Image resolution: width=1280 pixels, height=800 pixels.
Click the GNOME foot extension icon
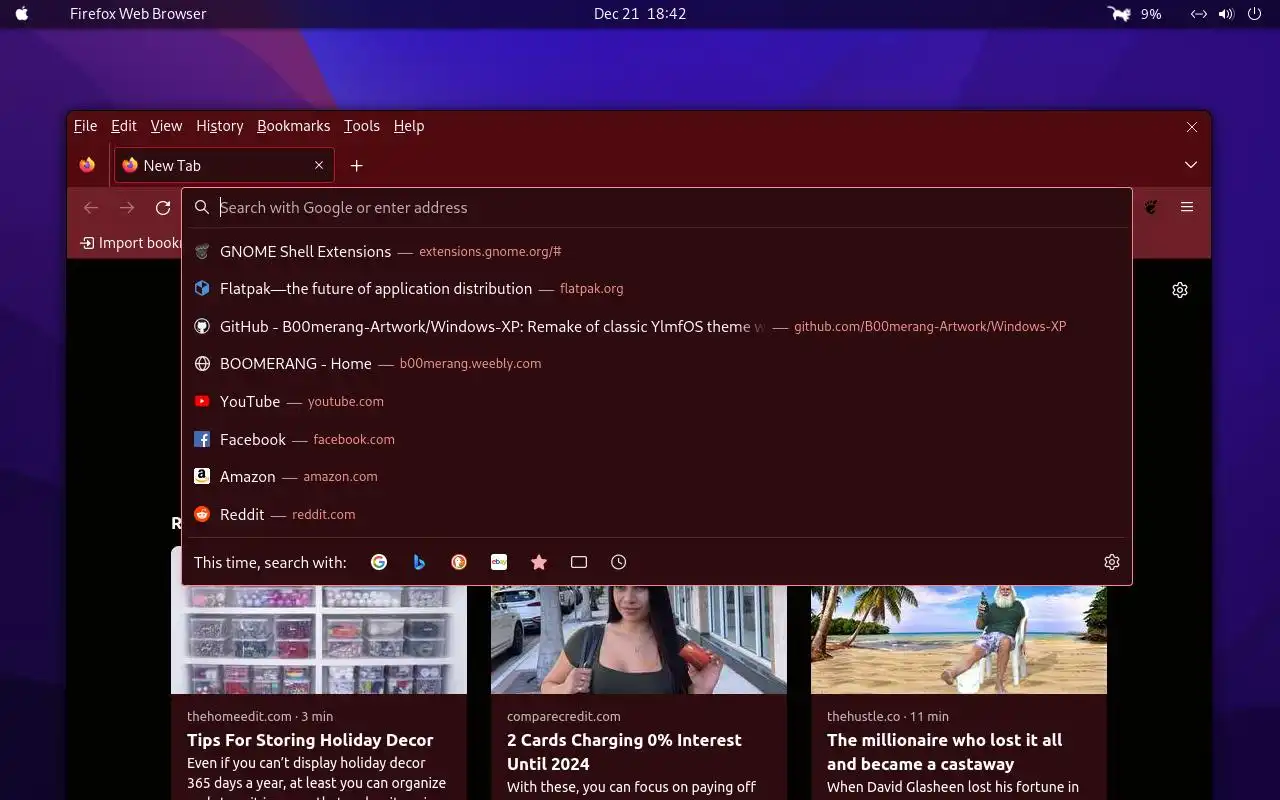click(1151, 207)
